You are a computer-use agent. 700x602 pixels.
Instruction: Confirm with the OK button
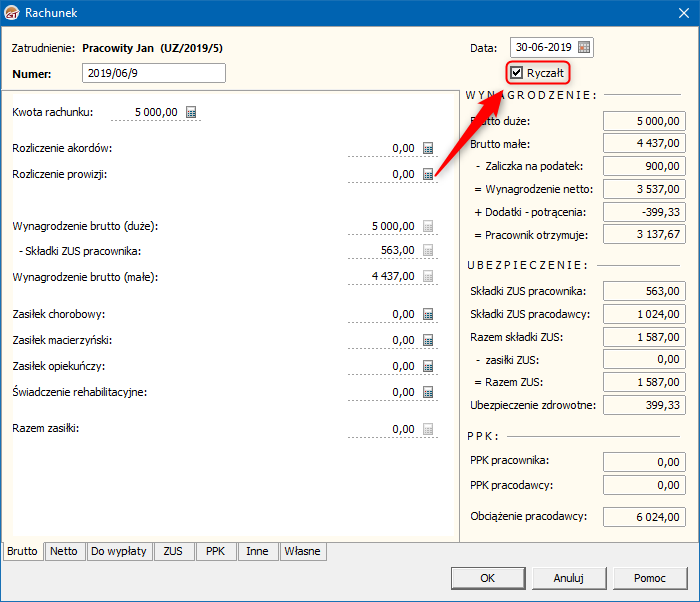488,578
